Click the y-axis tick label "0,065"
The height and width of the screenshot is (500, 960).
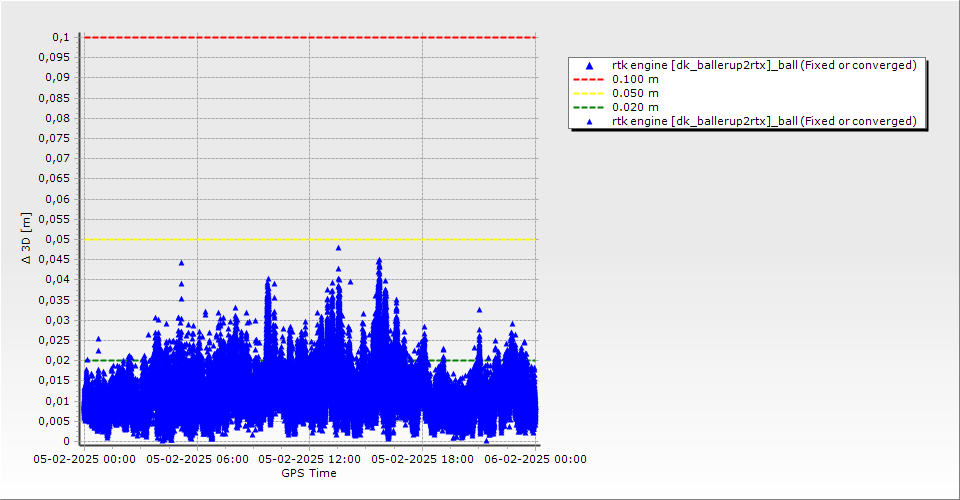pos(54,179)
